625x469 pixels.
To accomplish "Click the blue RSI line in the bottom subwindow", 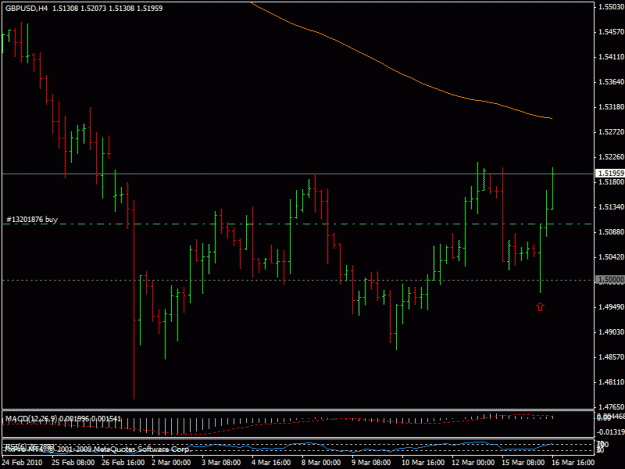I will pyautogui.click(x=279, y=447).
